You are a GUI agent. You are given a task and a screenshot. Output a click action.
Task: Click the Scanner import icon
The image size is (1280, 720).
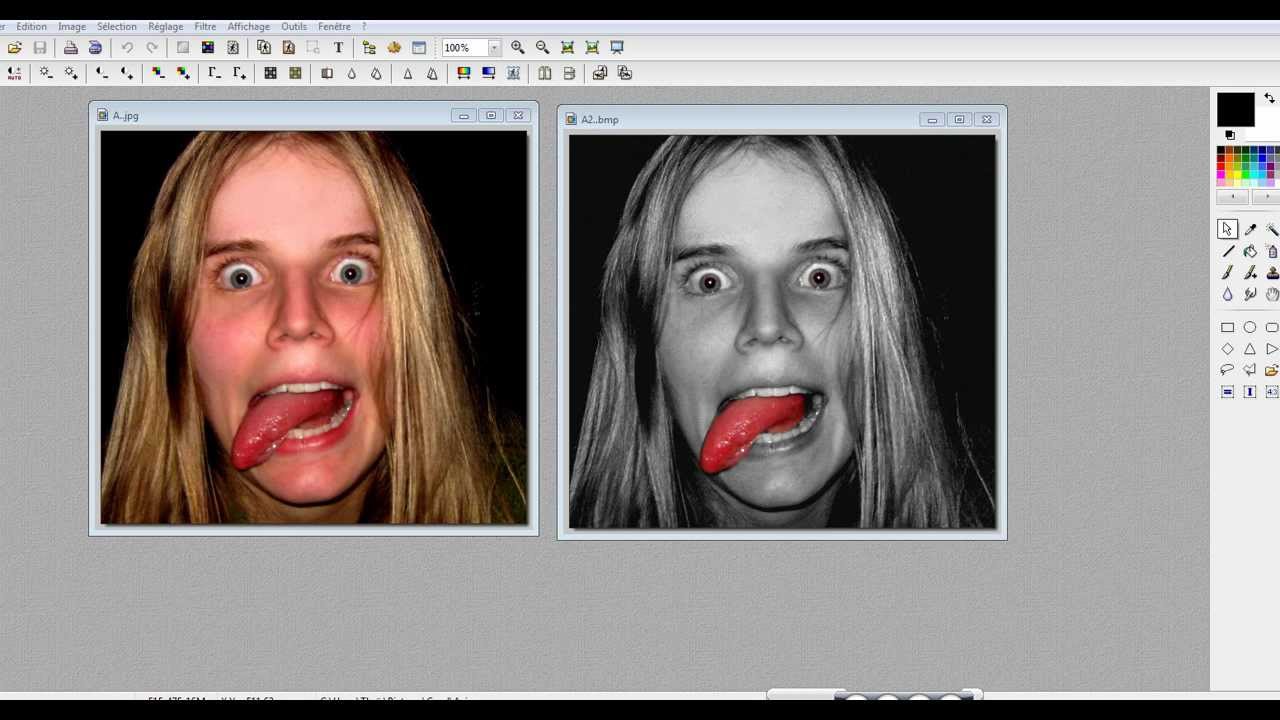click(x=95, y=47)
